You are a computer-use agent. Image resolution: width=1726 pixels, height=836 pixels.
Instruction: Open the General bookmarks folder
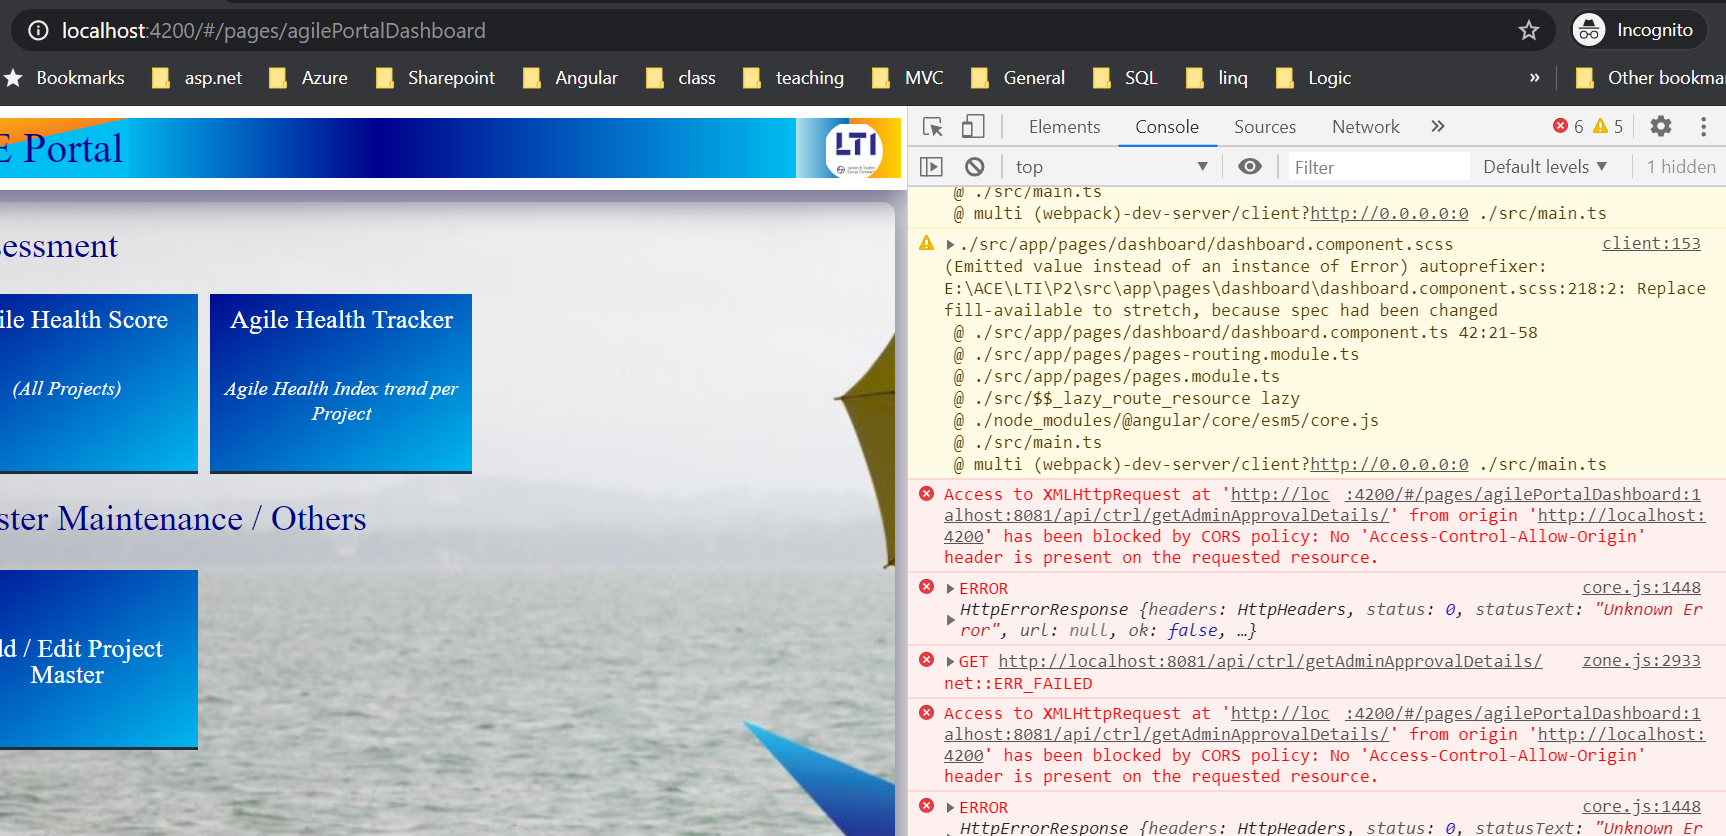[1018, 78]
